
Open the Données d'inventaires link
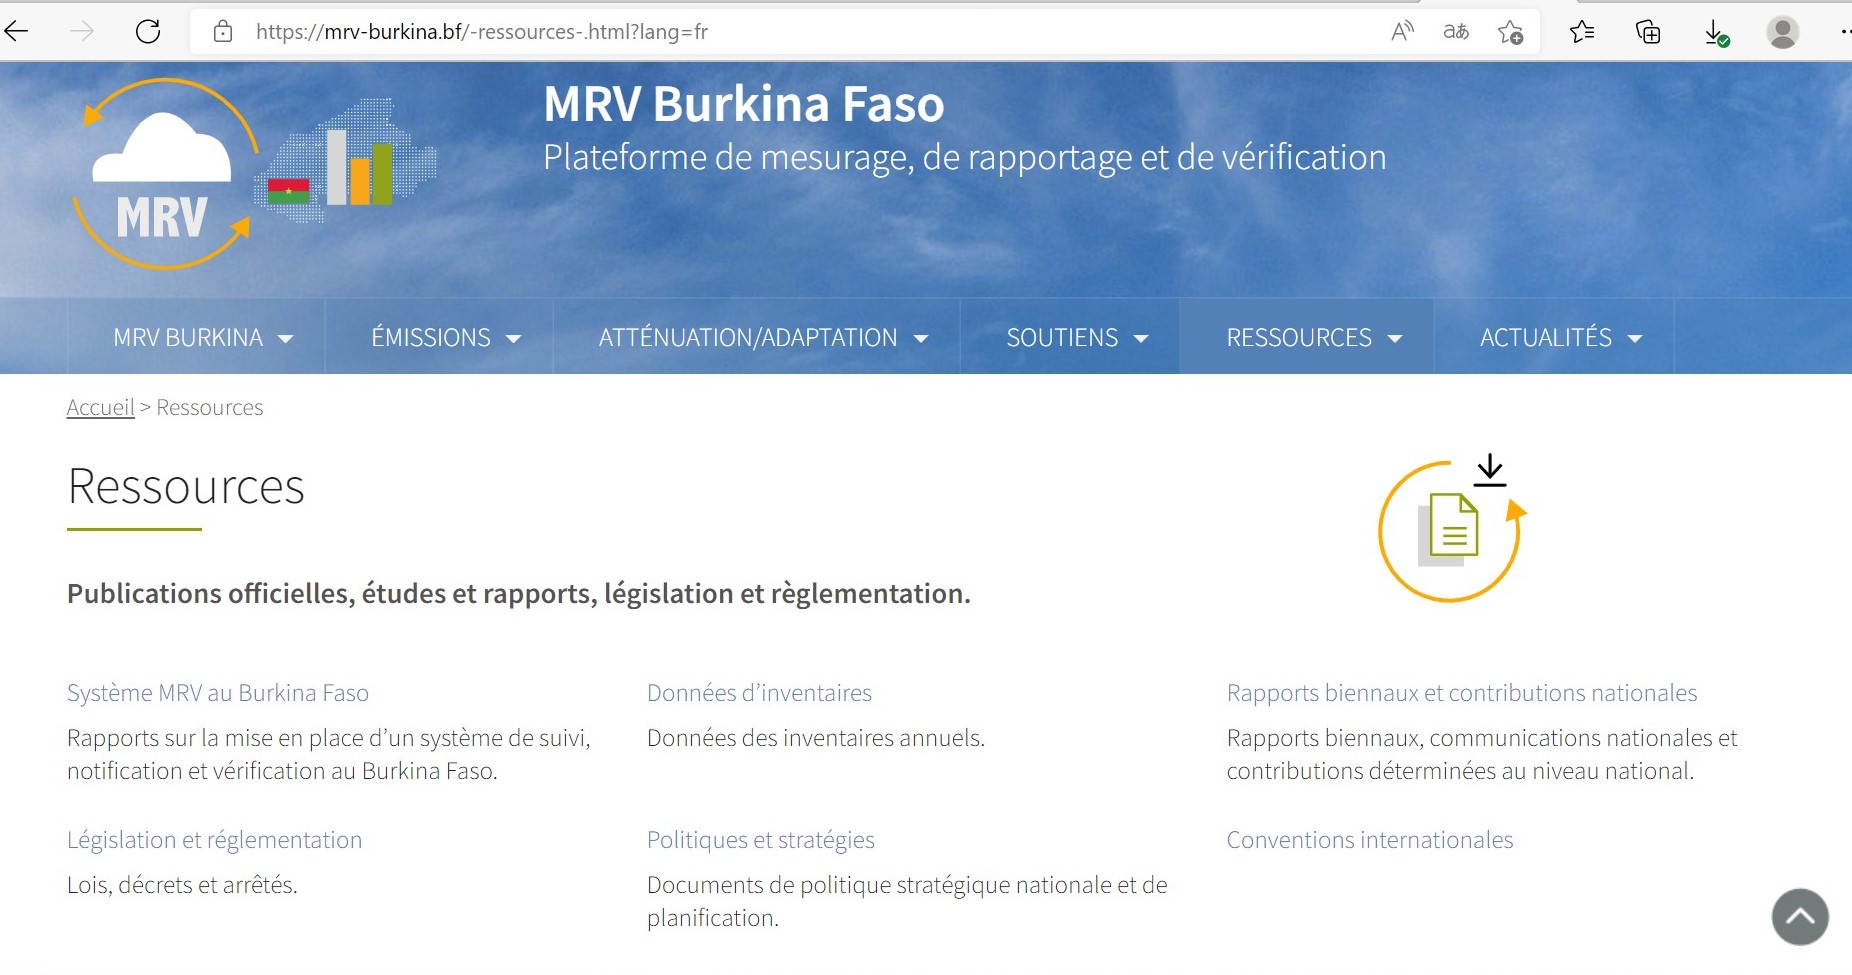(x=759, y=693)
